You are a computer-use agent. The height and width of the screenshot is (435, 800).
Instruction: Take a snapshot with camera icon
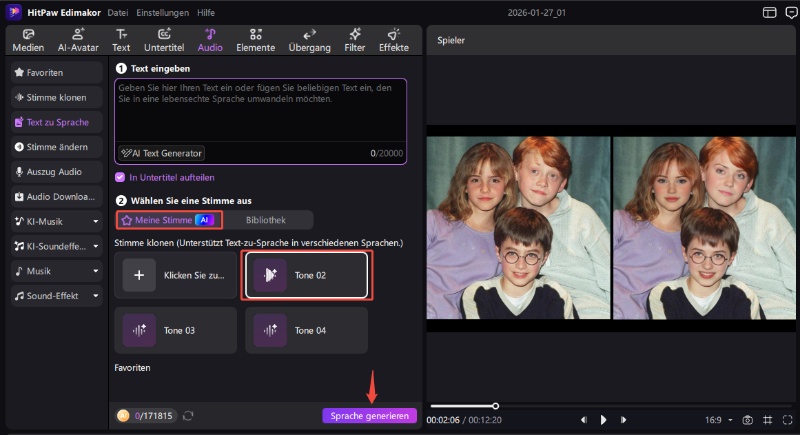(x=747, y=420)
